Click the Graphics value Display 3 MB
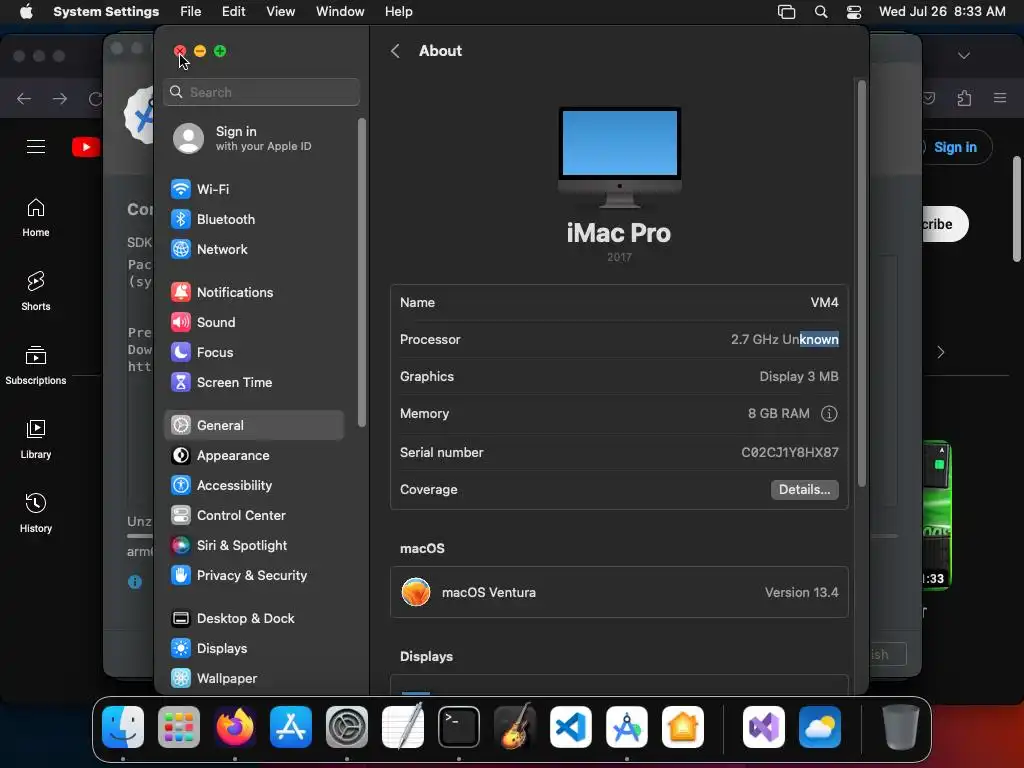The width and height of the screenshot is (1024, 768). pos(799,377)
